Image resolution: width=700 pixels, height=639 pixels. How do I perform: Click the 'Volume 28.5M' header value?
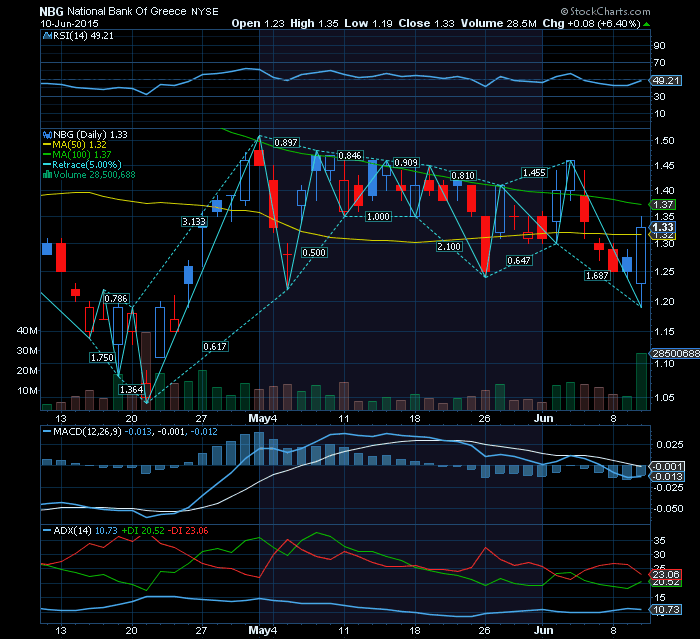point(499,24)
